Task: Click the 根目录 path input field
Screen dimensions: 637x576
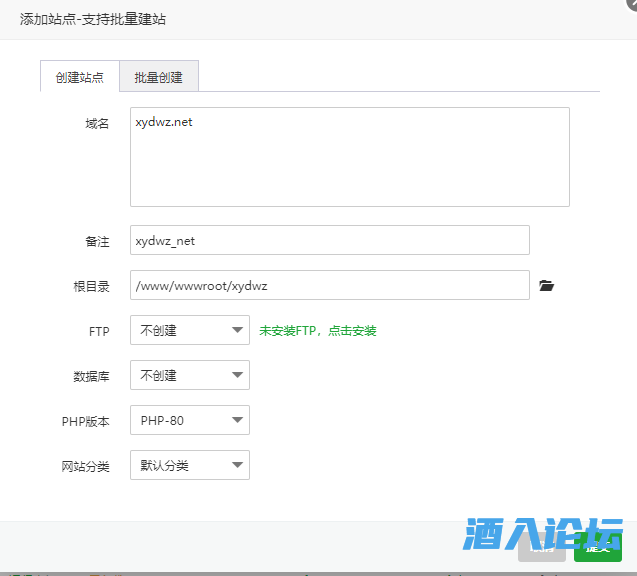Action: click(329, 285)
